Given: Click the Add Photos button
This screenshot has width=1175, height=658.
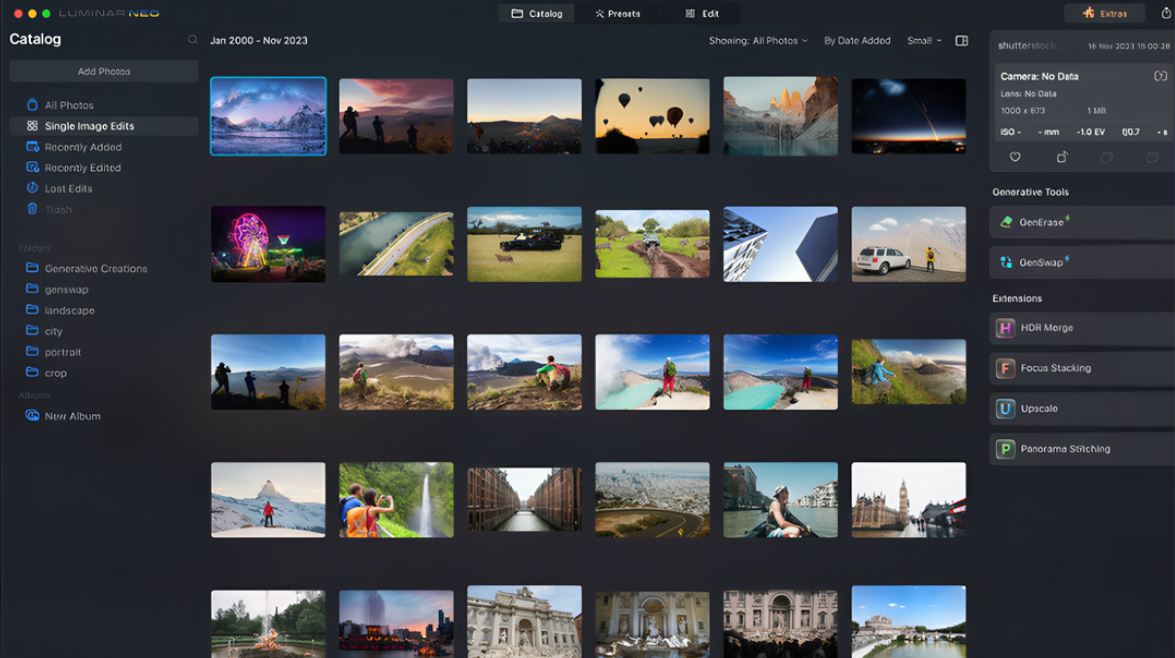Looking at the screenshot, I should [x=104, y=71].
